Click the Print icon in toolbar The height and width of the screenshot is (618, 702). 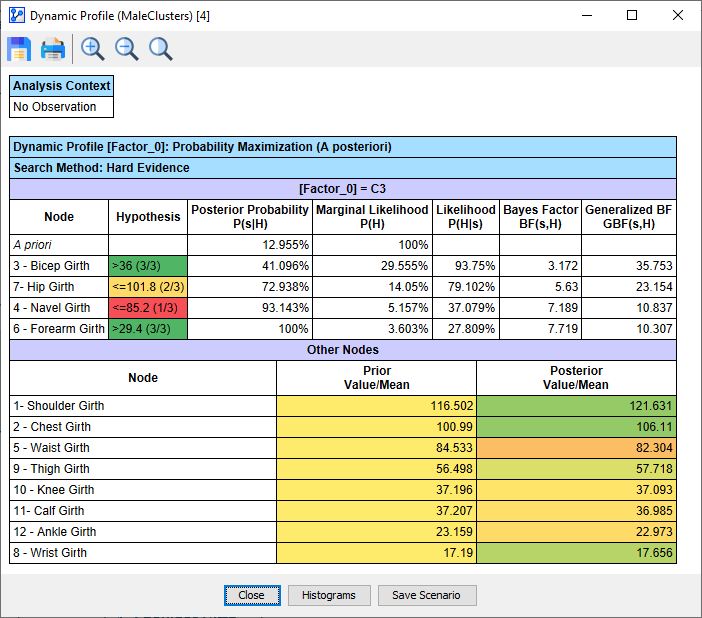[53, 49]
